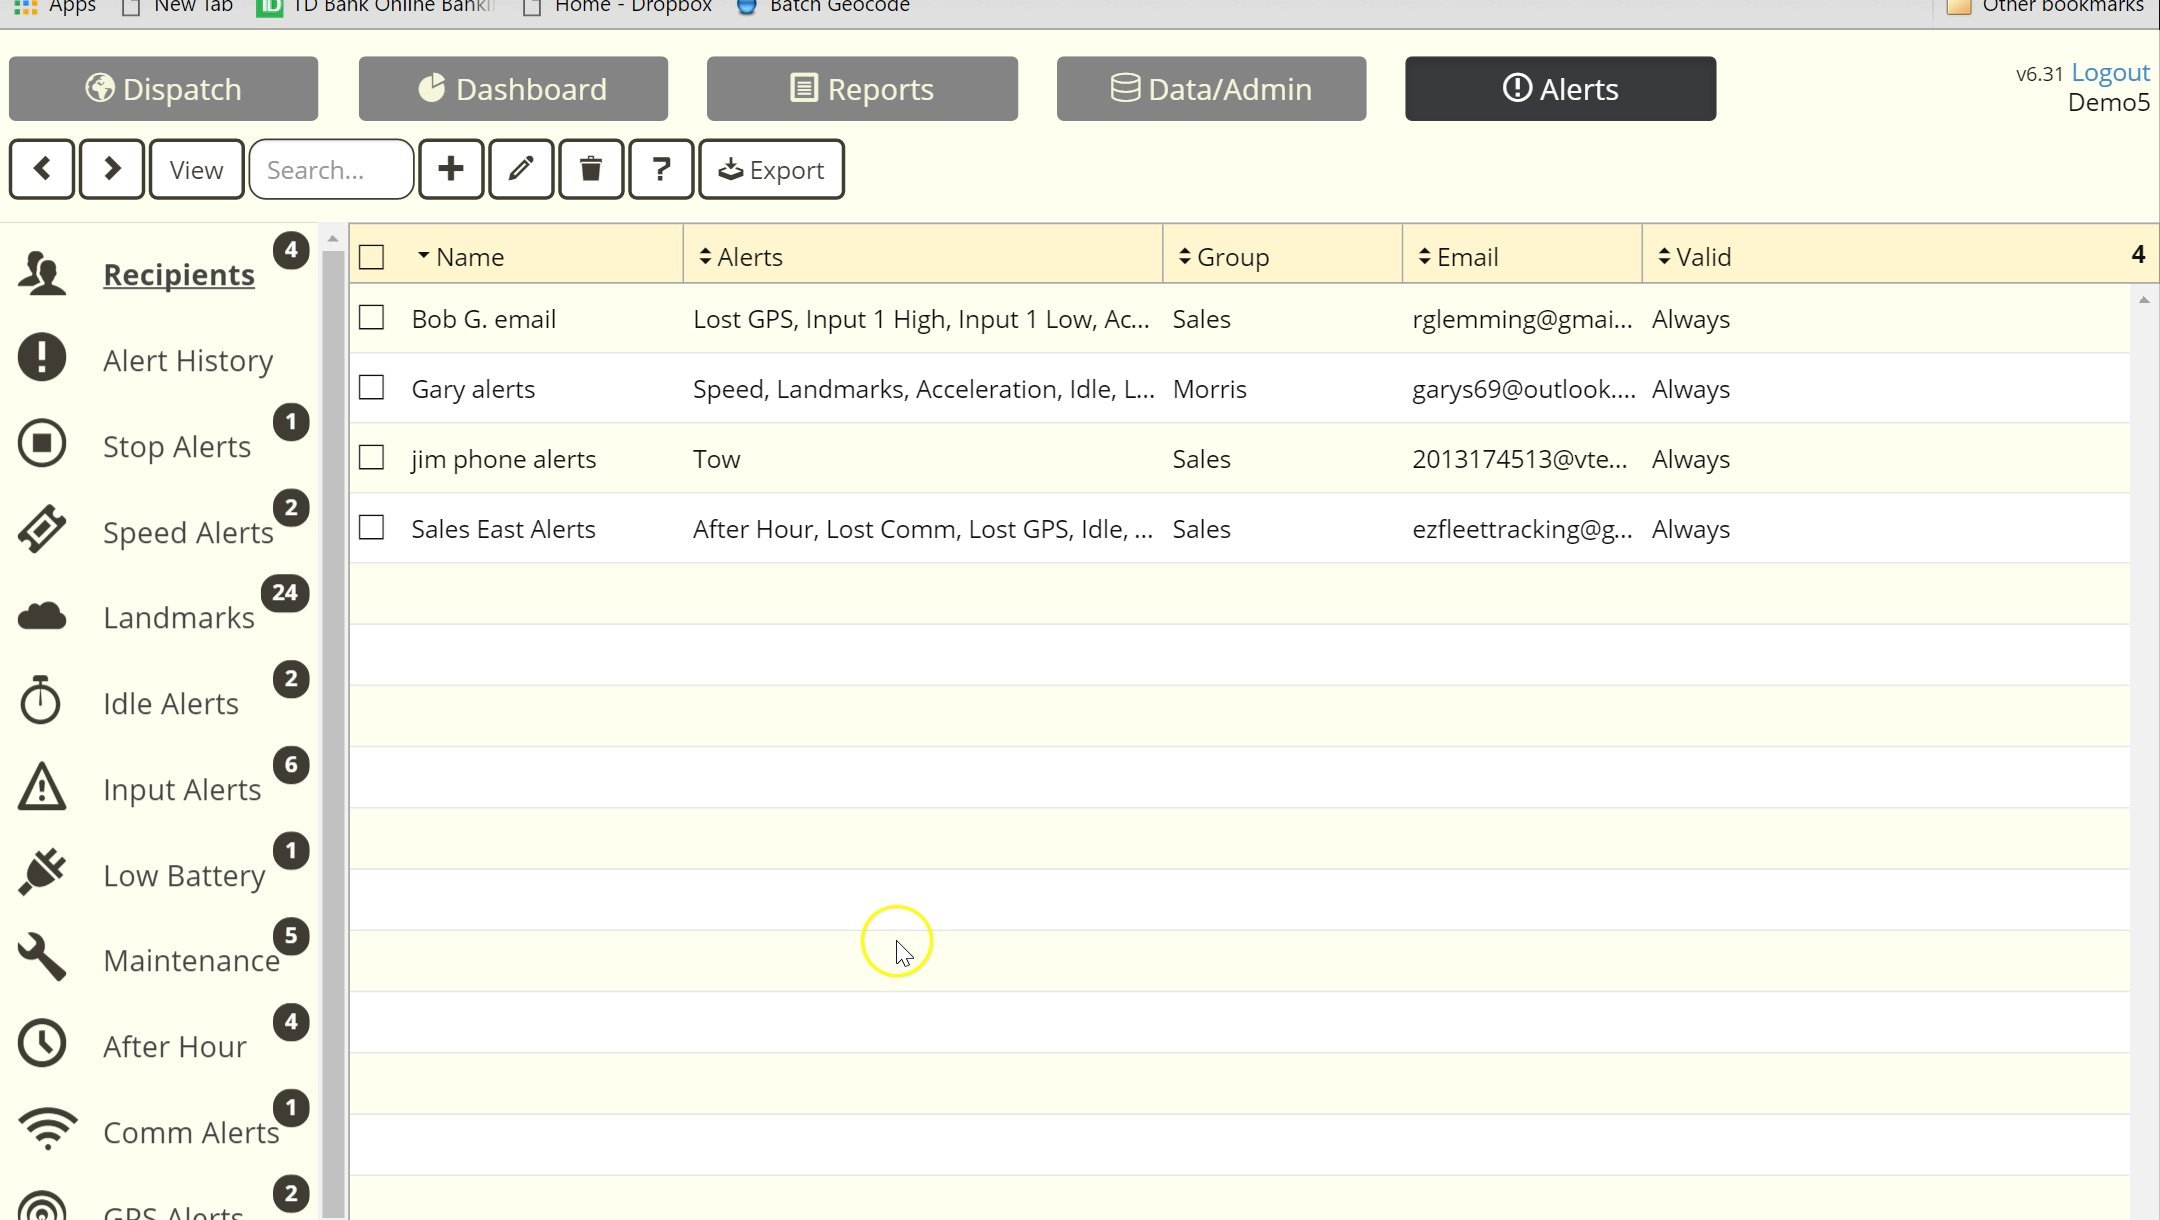The image size is (2160, 1220).
Task: Select the edit pencil tool in toolbar
Action: (521, 169)
